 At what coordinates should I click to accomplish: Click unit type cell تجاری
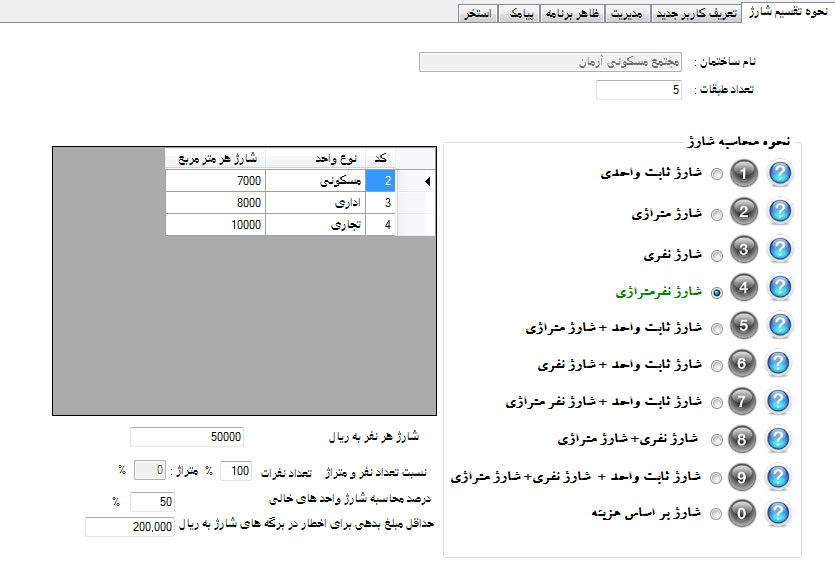pyautogui.click(x=315, y=225)
